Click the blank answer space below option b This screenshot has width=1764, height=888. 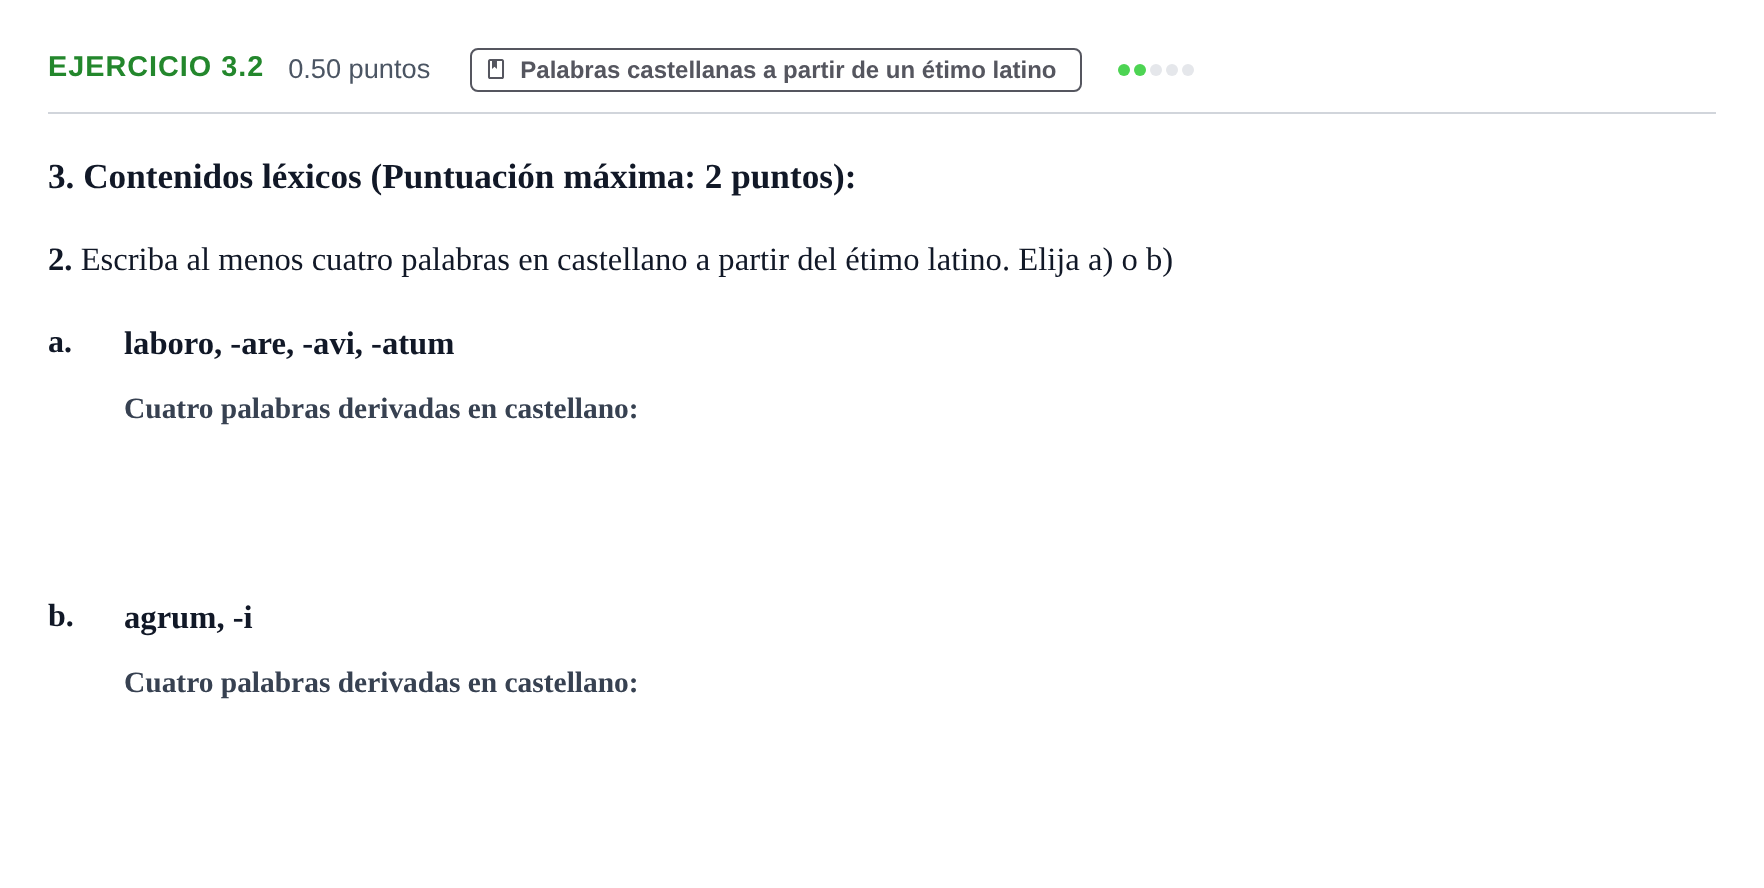pyautogui.click(x=882, y=780)
